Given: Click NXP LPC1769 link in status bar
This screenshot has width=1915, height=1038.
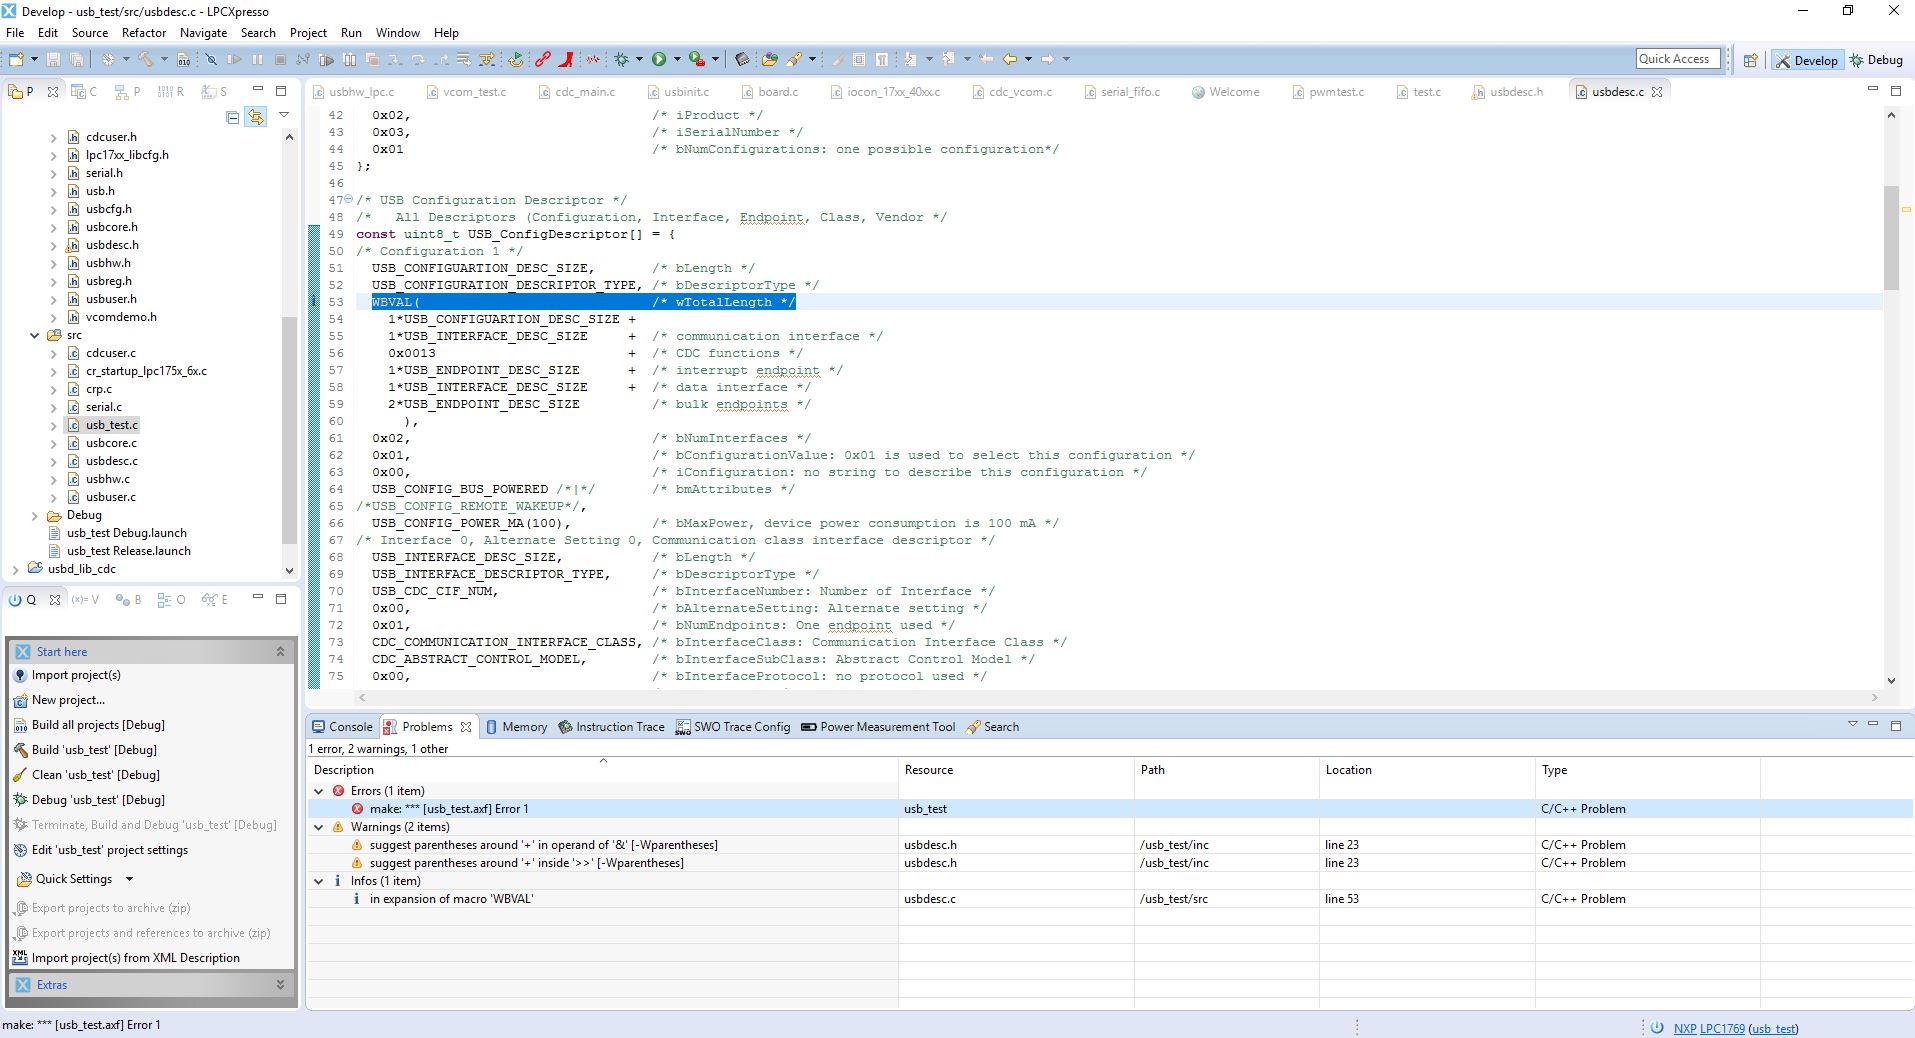Looking at the screenshot, I should [x=1709, y=1028].
